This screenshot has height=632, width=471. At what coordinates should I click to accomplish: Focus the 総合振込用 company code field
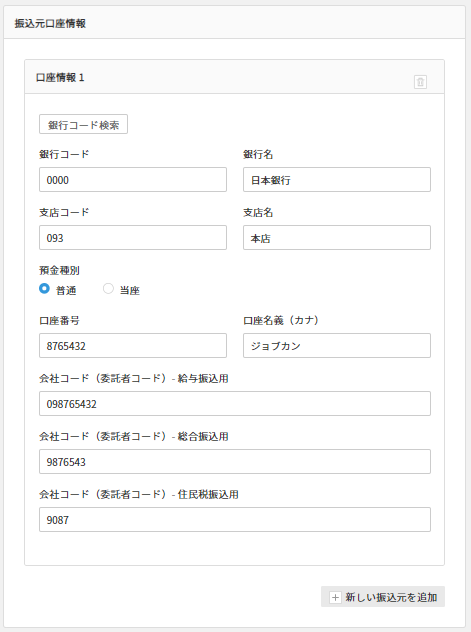coord(235,462)
